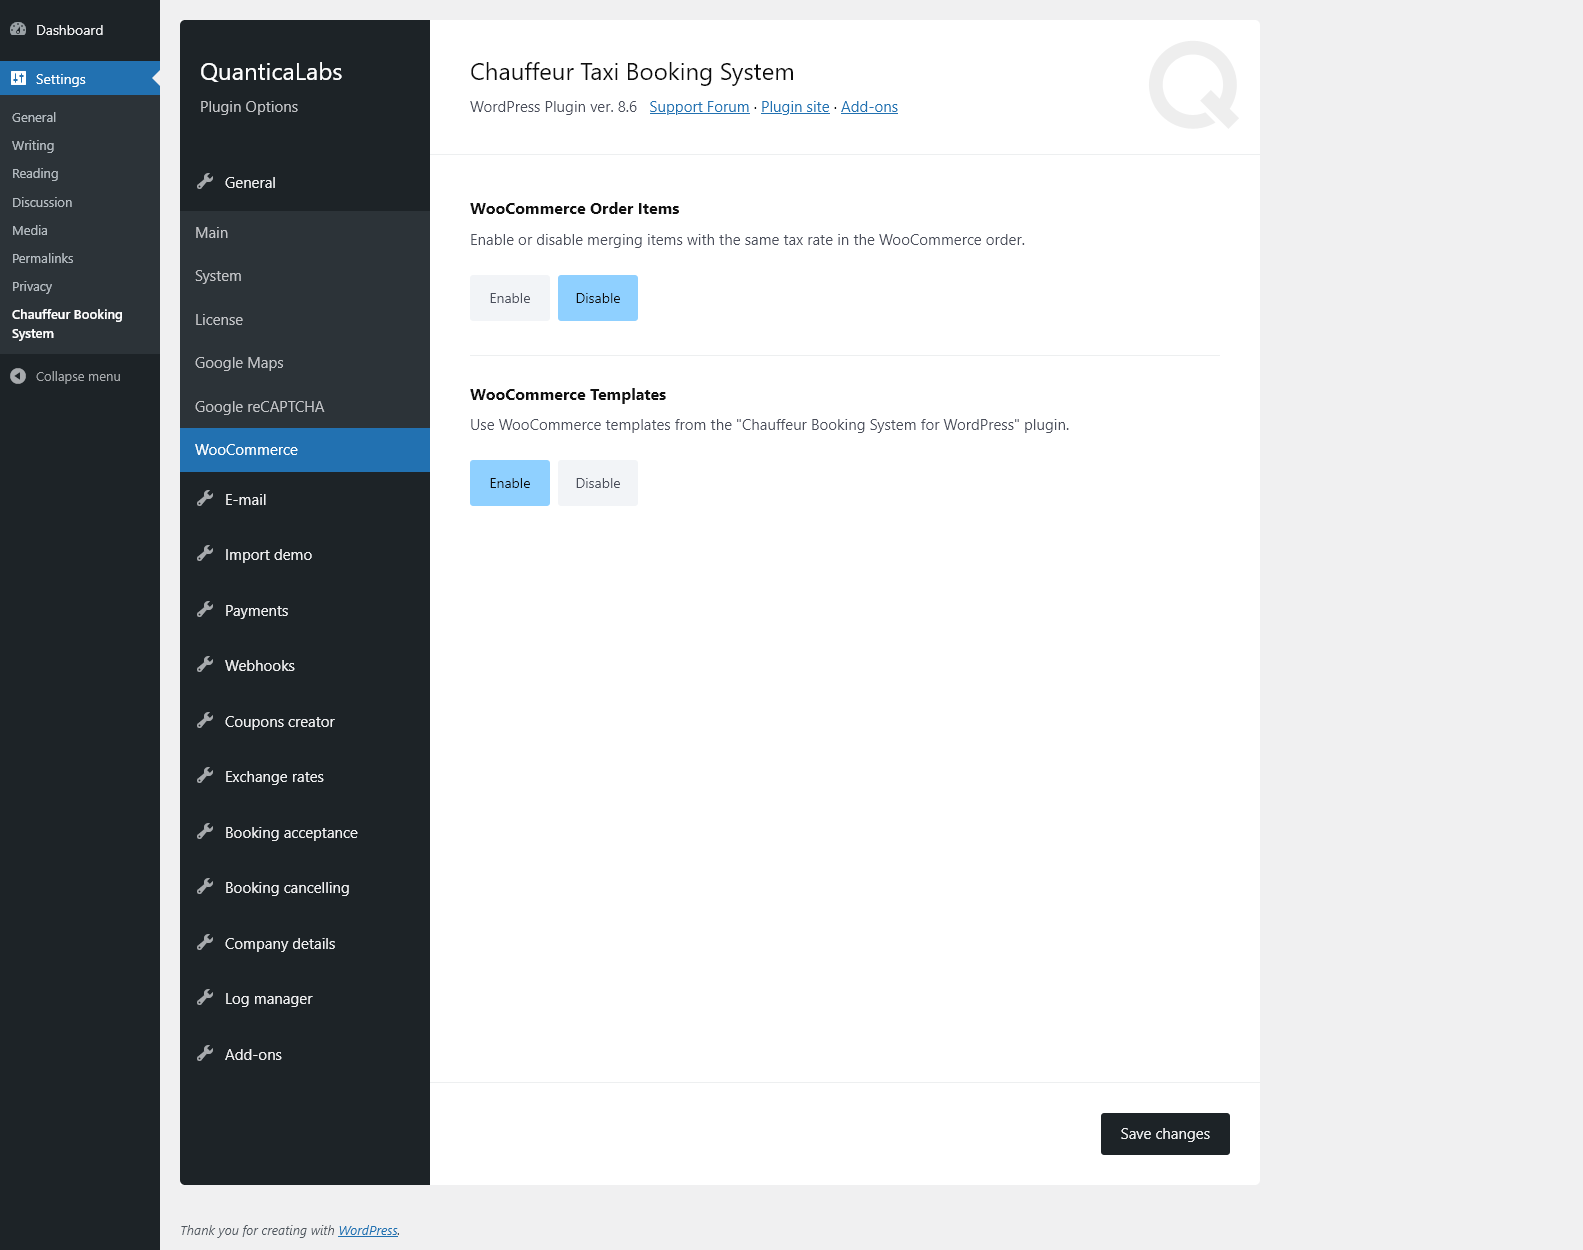Viewport: 1583px width, 1250px height.
Task: Select the License sub-tab
Action: 305,320
